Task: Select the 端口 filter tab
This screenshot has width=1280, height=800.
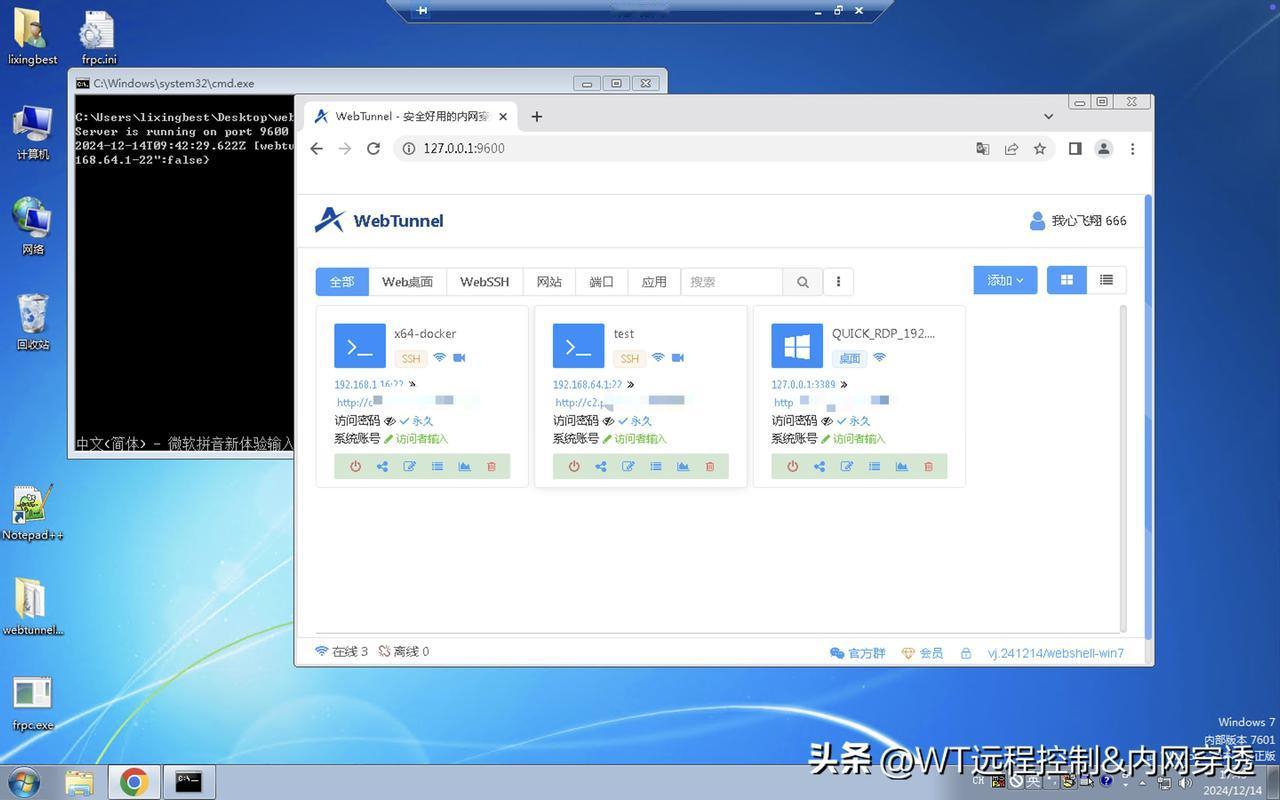Action: tap(602, 282)
